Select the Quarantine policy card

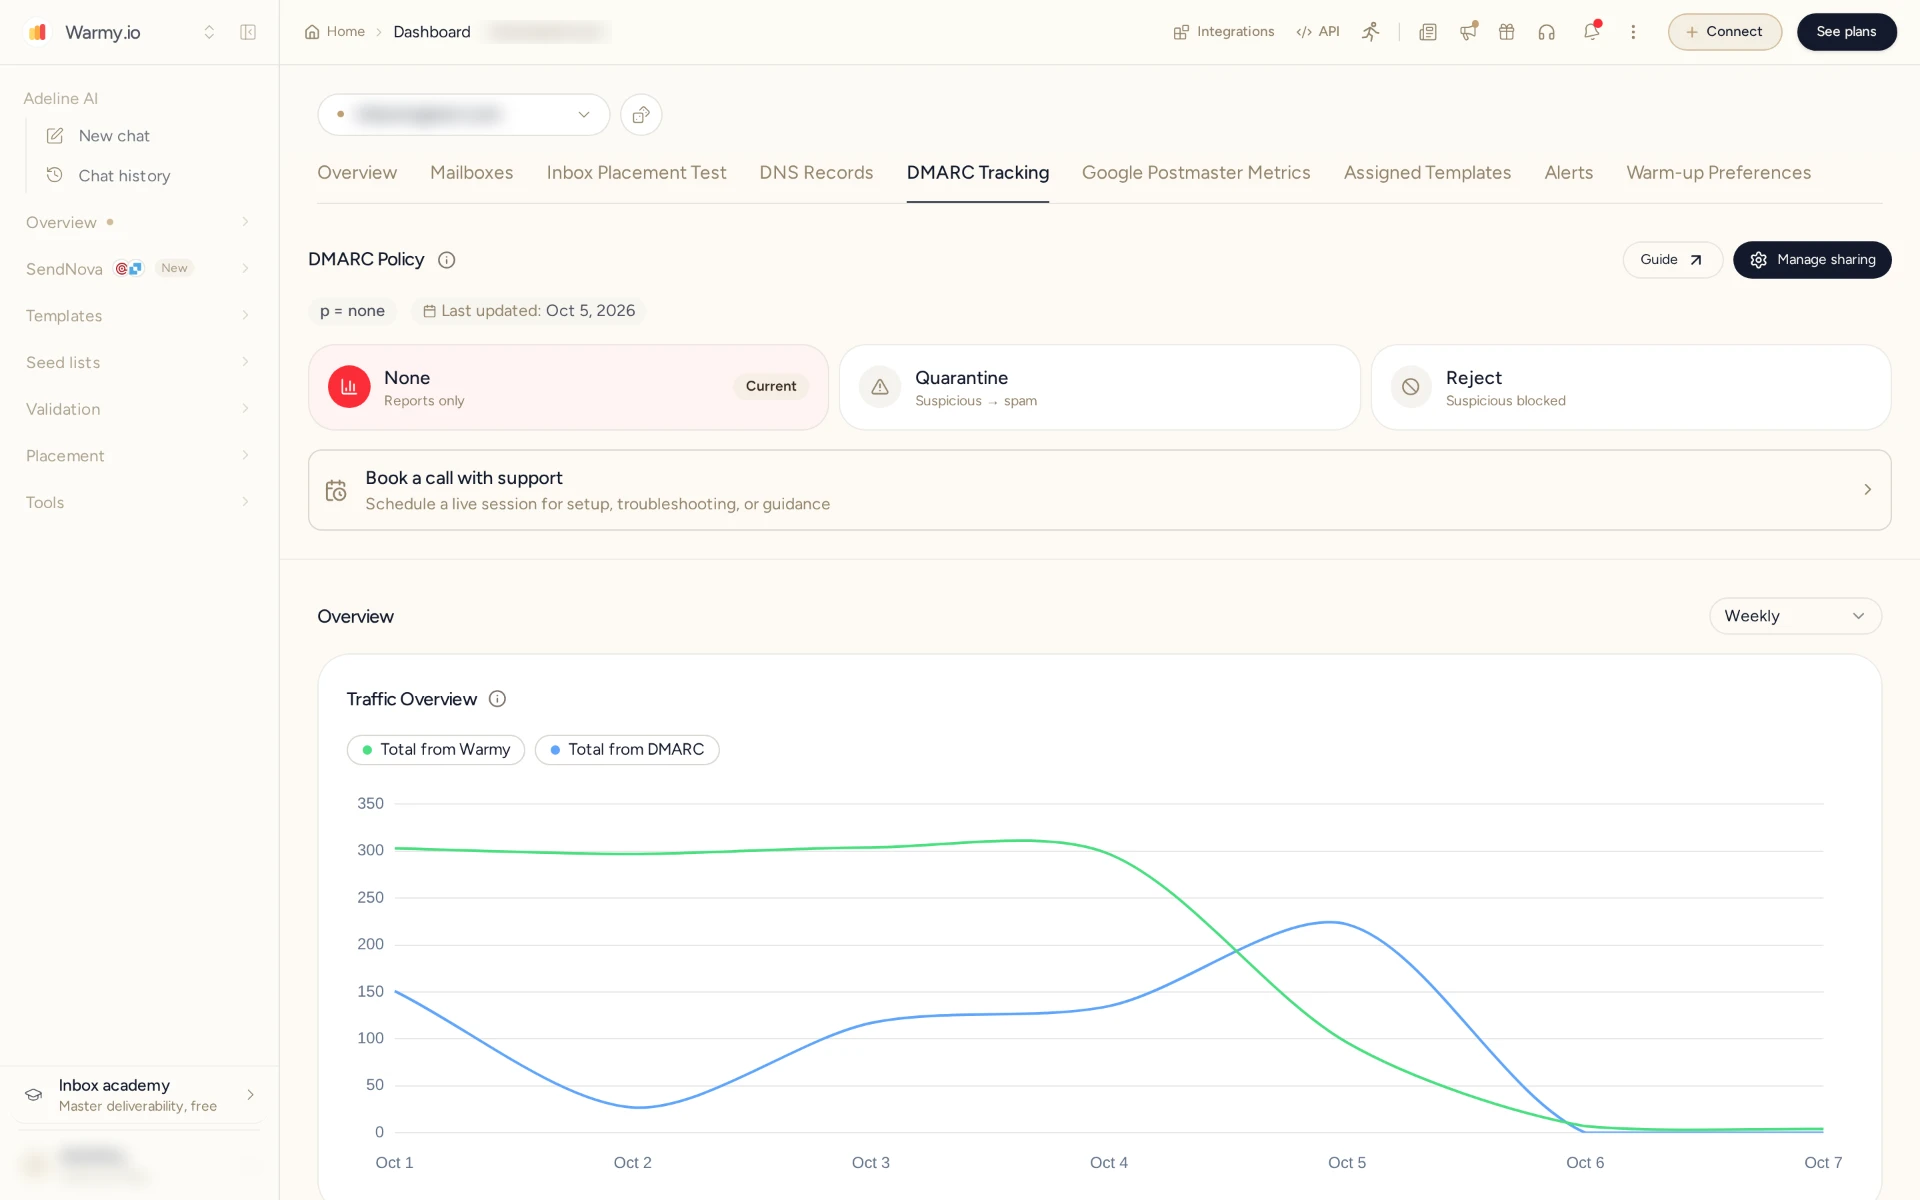(1099, 387)
